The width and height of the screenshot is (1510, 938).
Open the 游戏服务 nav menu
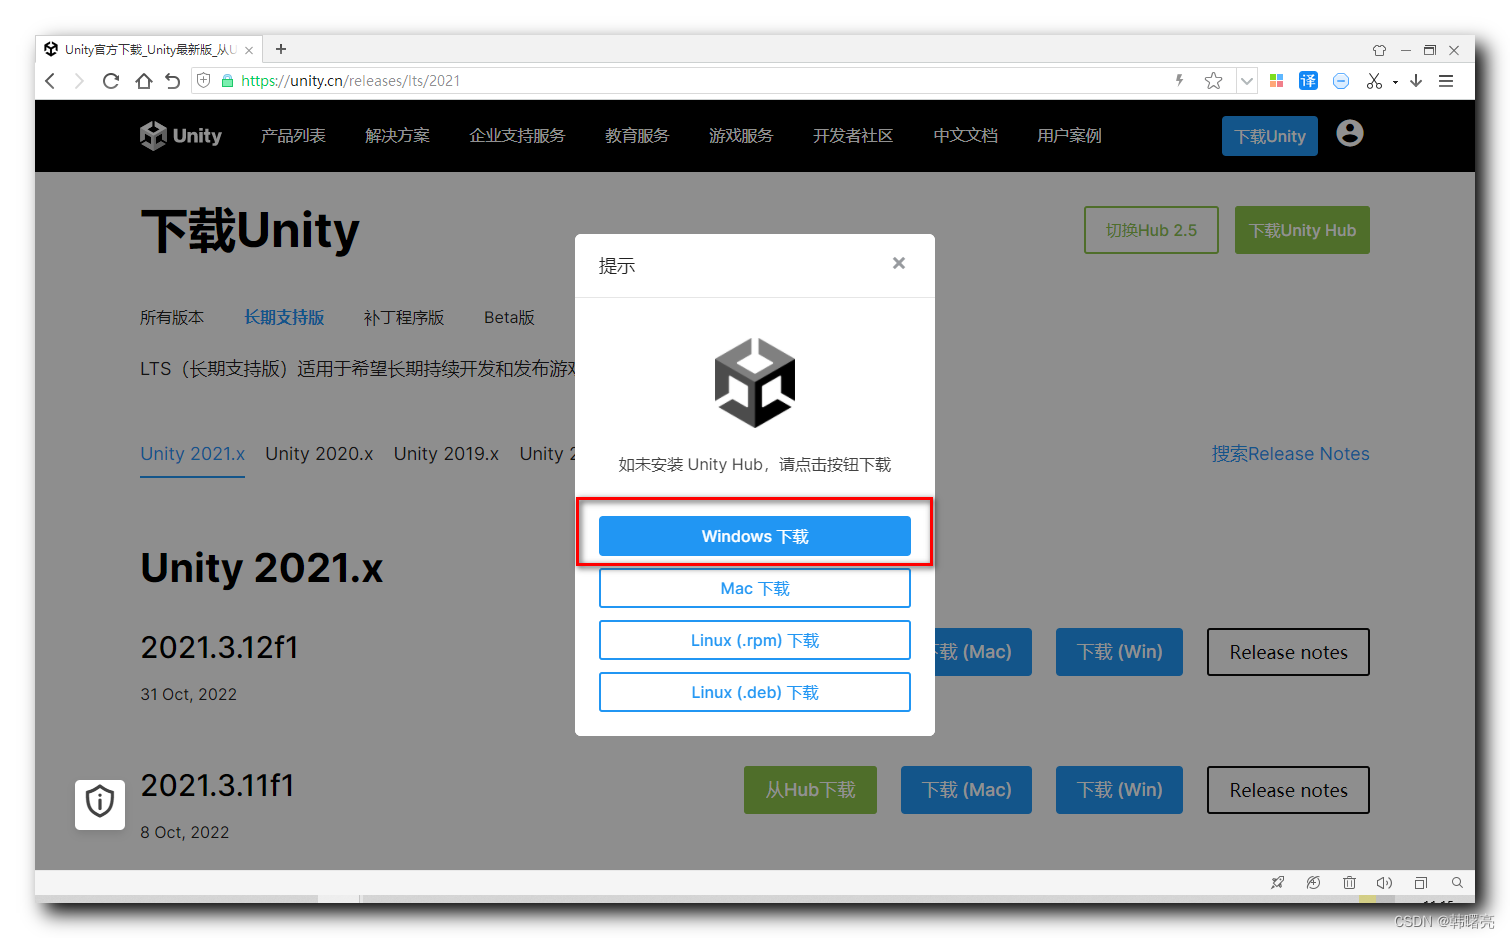741,136
